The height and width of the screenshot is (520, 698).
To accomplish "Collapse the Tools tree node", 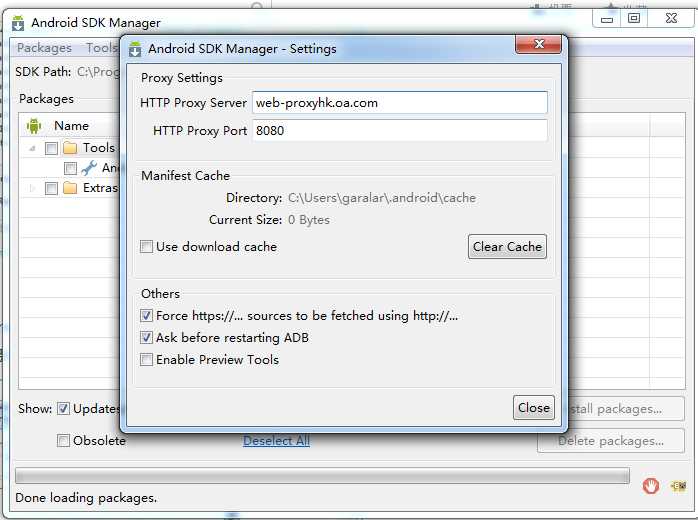I will 32,148.
